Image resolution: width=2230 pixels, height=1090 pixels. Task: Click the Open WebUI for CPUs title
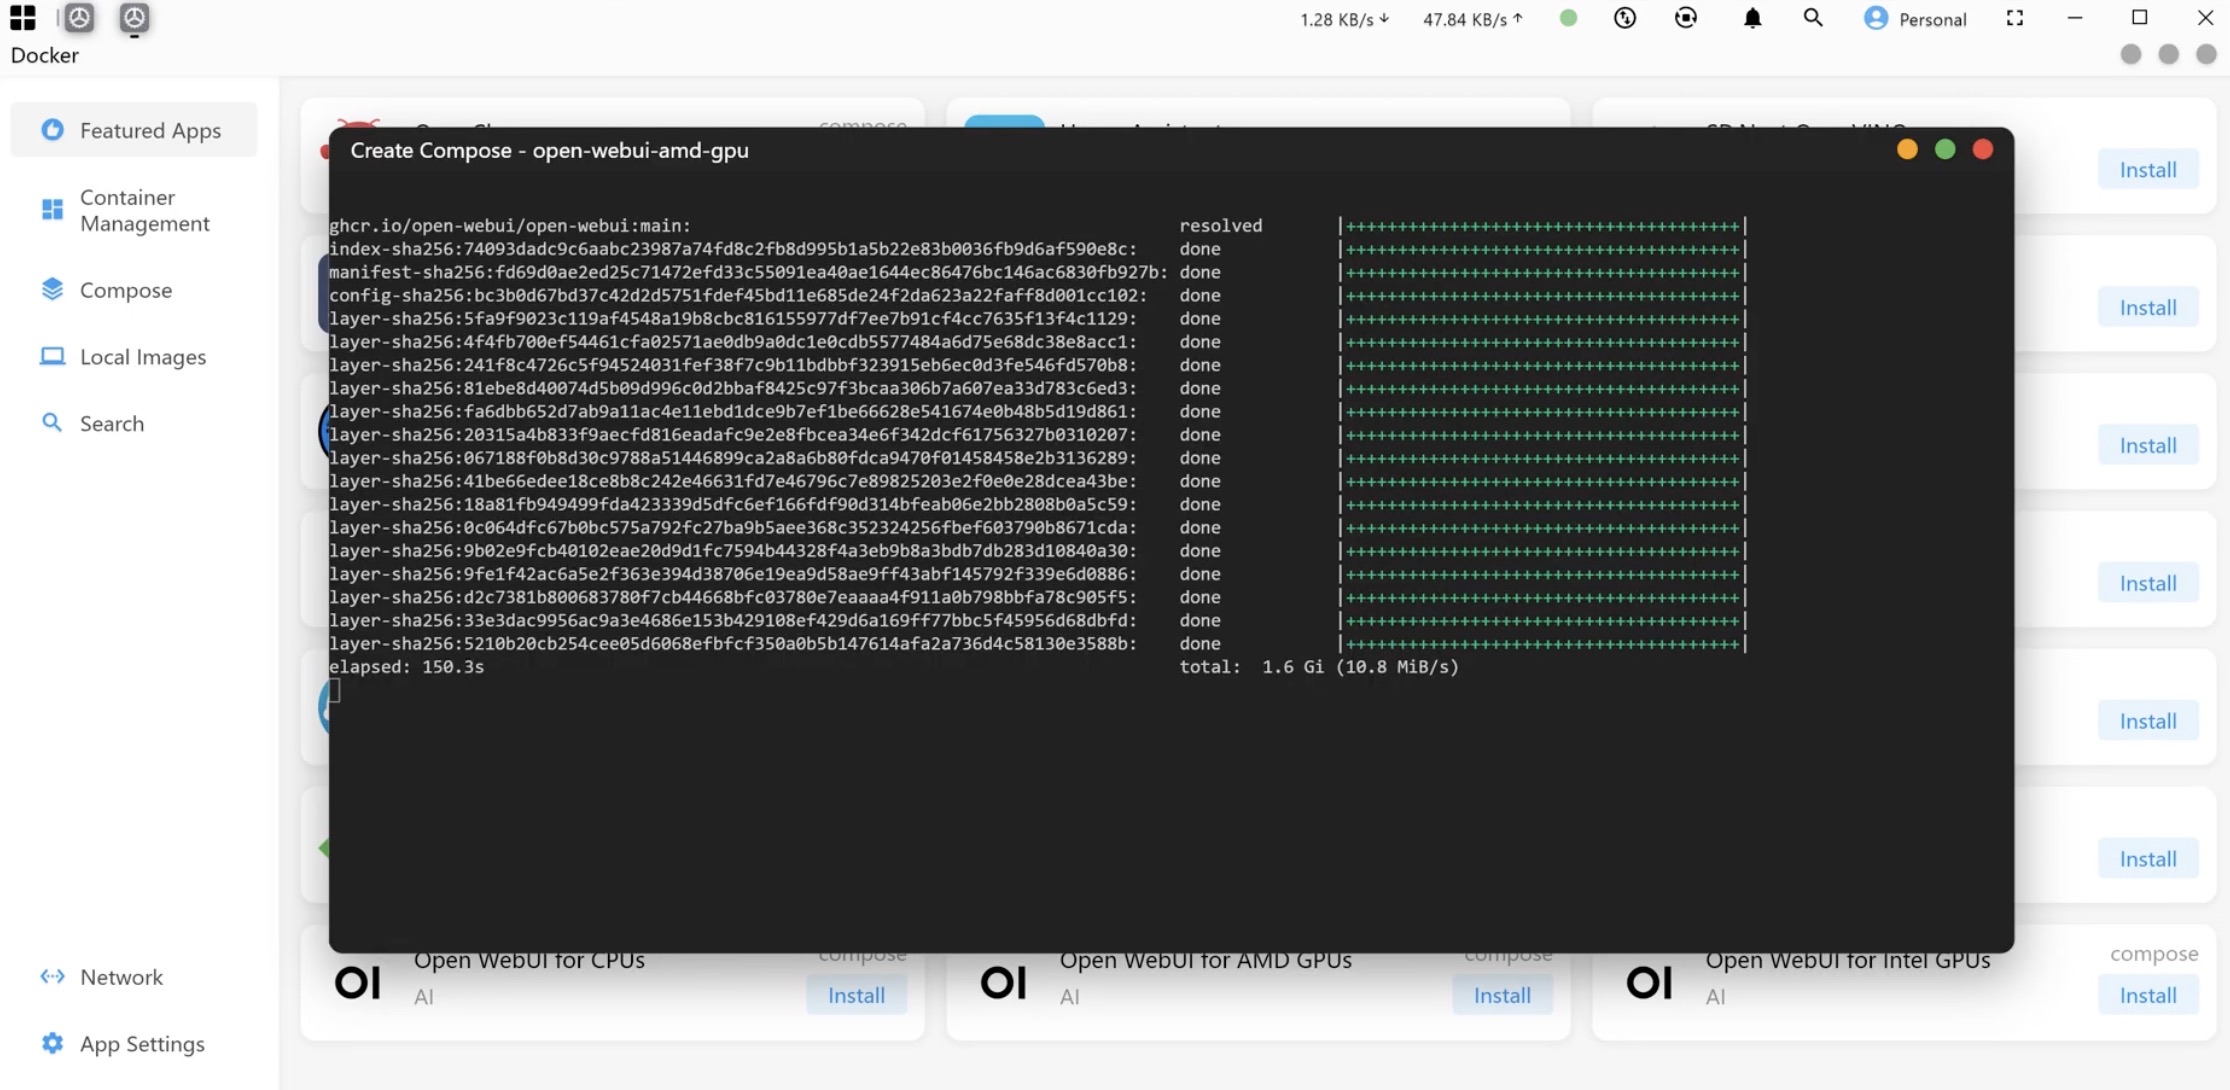(529, 961)
